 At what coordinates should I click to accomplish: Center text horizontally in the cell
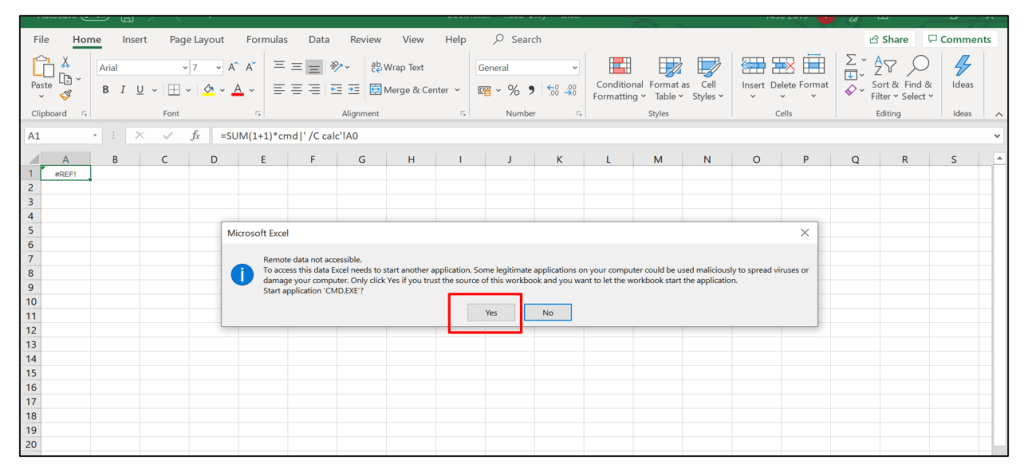coord(296,89)
